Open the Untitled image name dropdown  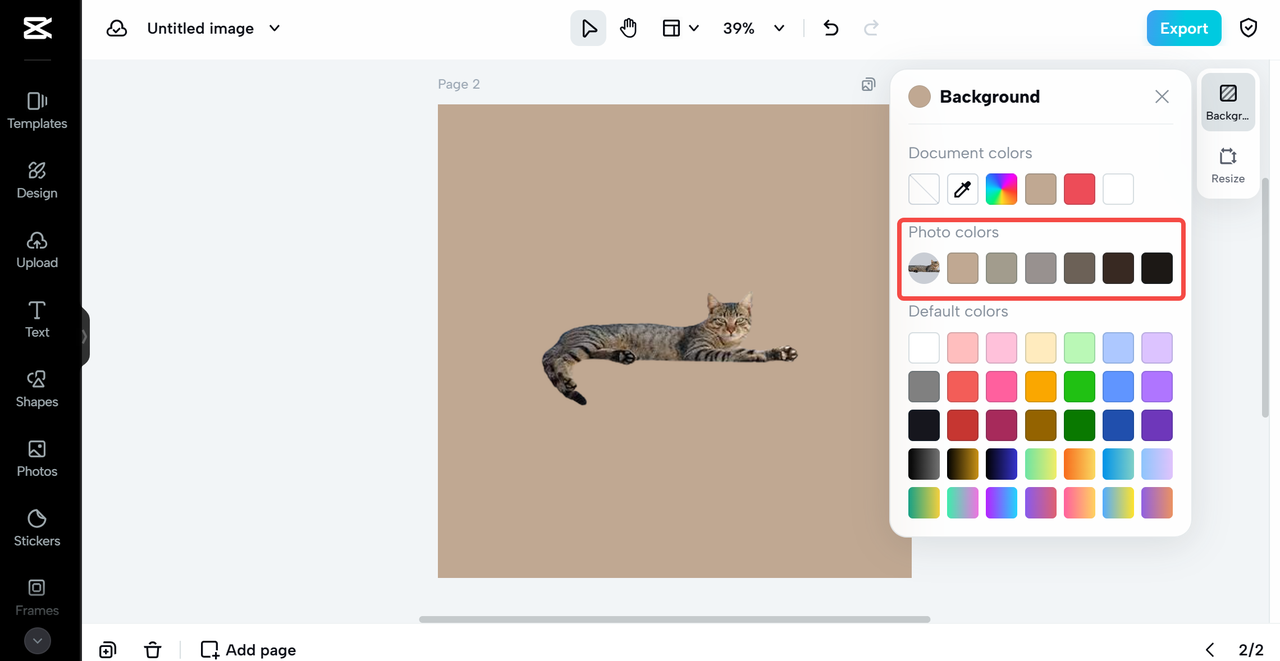pos(214,28)
